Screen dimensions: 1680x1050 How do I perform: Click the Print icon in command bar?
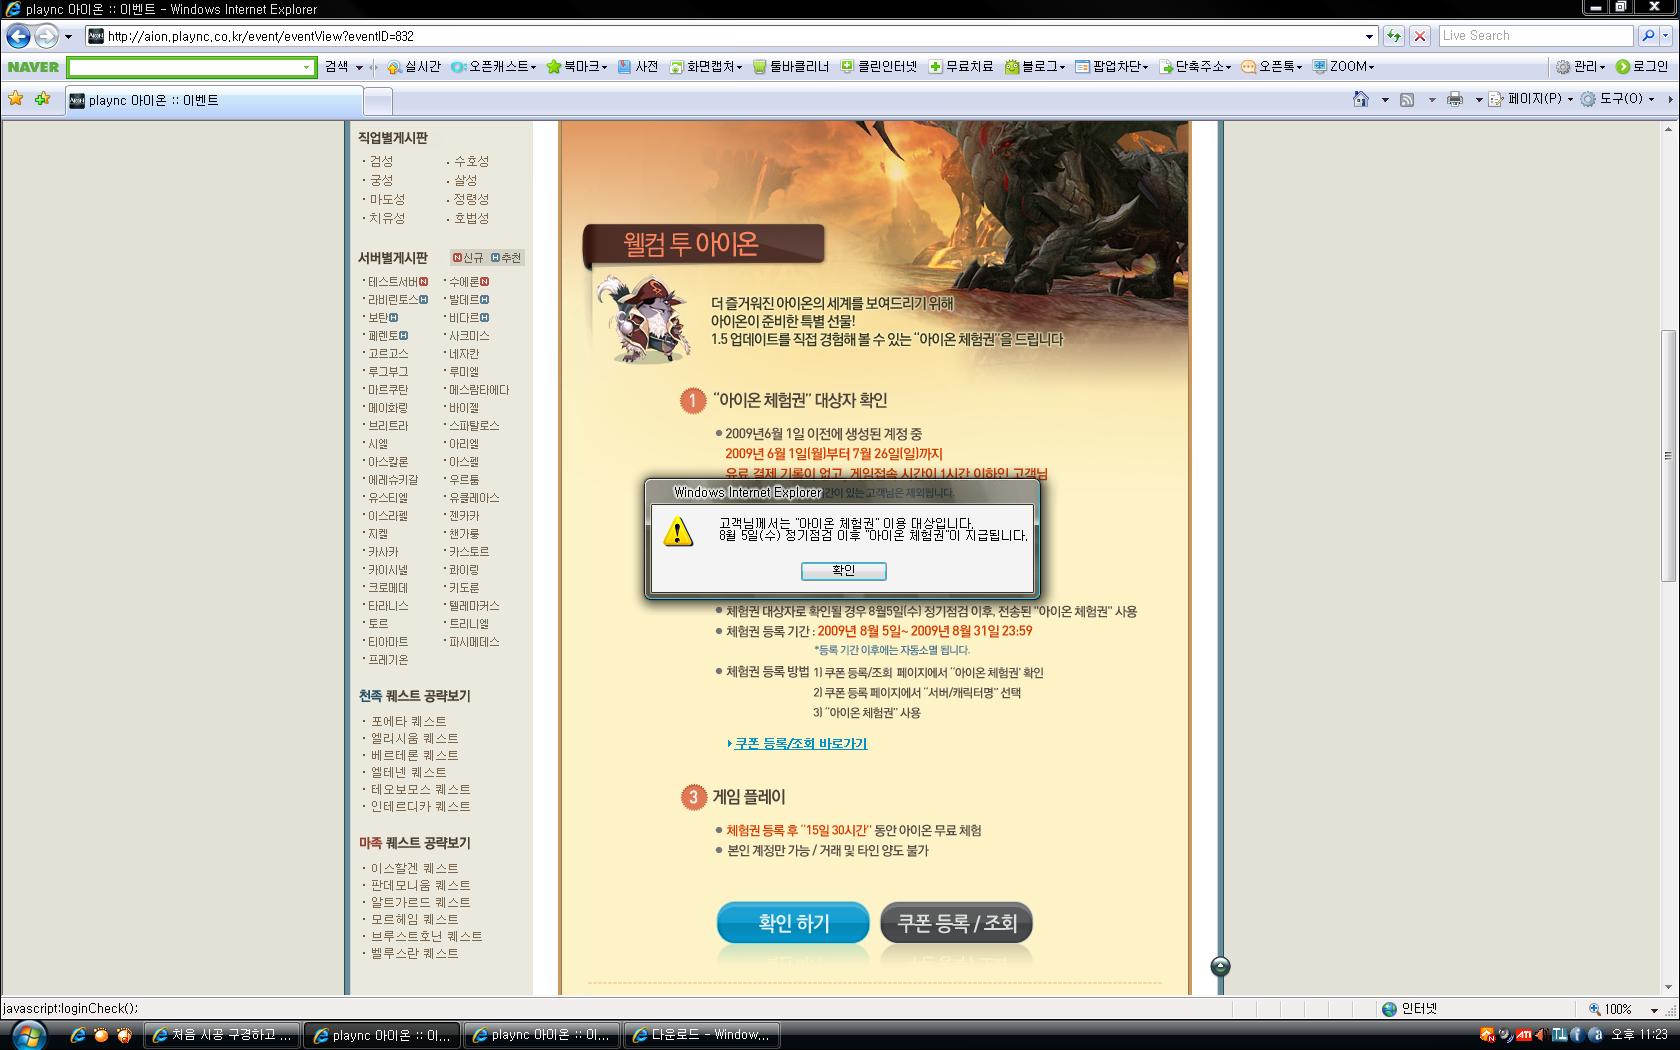click(1455, 99)
